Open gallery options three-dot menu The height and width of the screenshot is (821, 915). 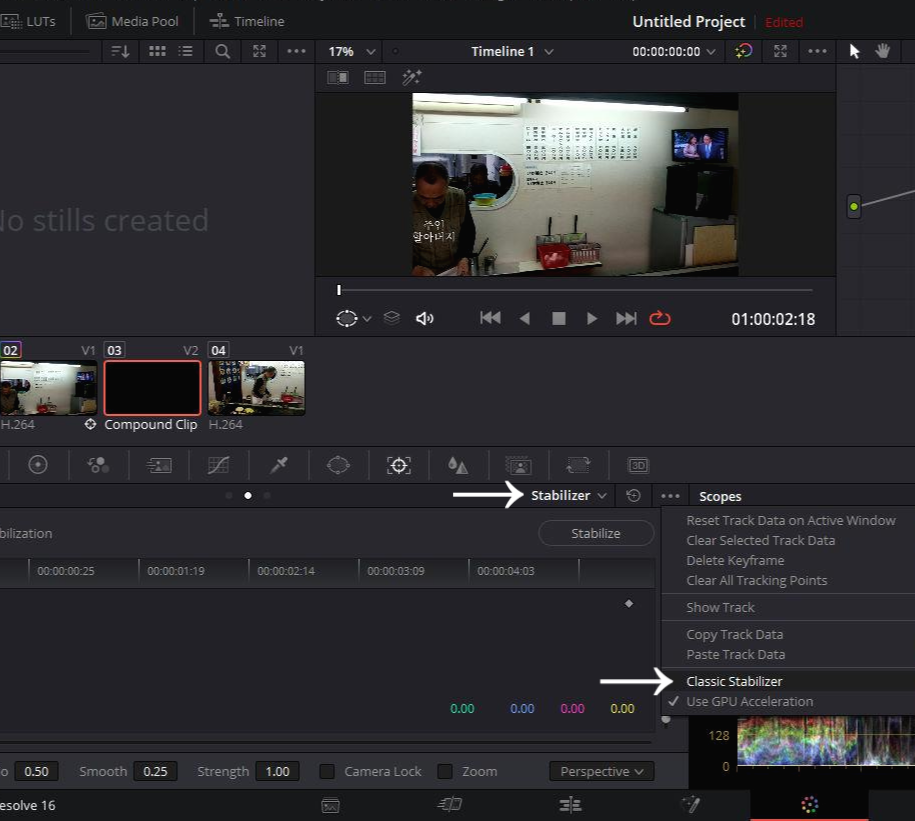point(296,51)
